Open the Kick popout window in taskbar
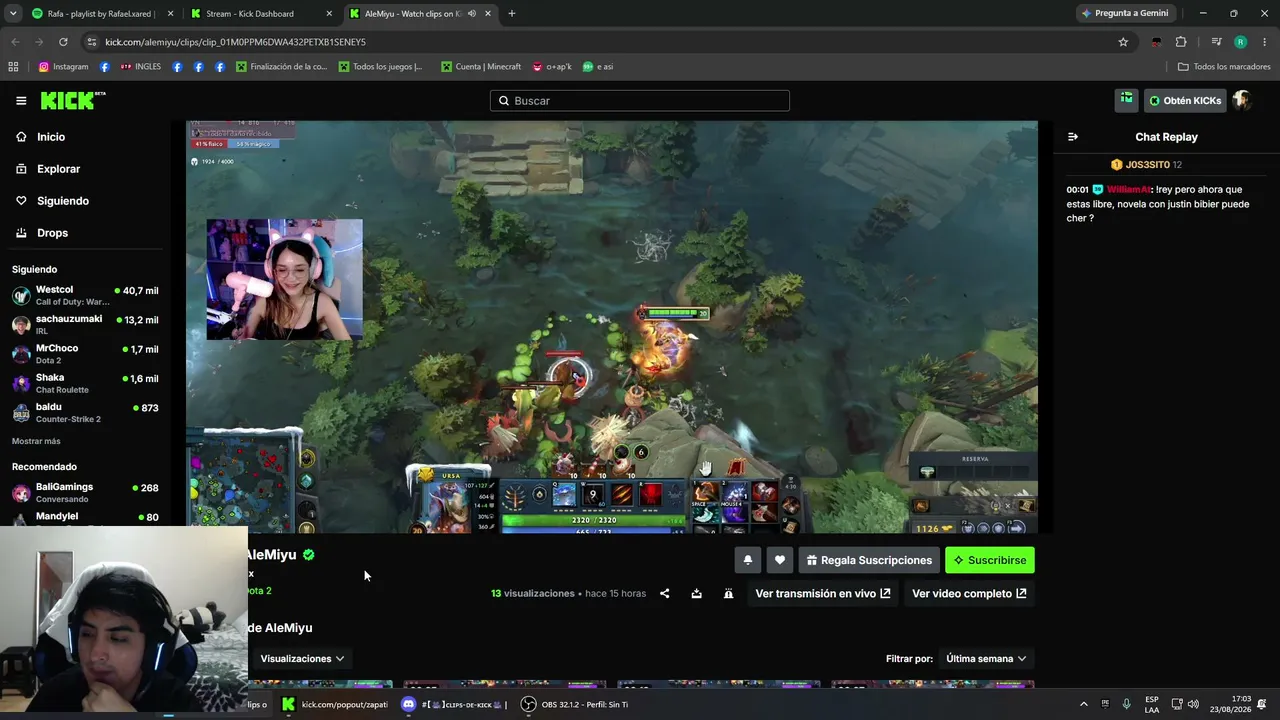 (335, 704)
